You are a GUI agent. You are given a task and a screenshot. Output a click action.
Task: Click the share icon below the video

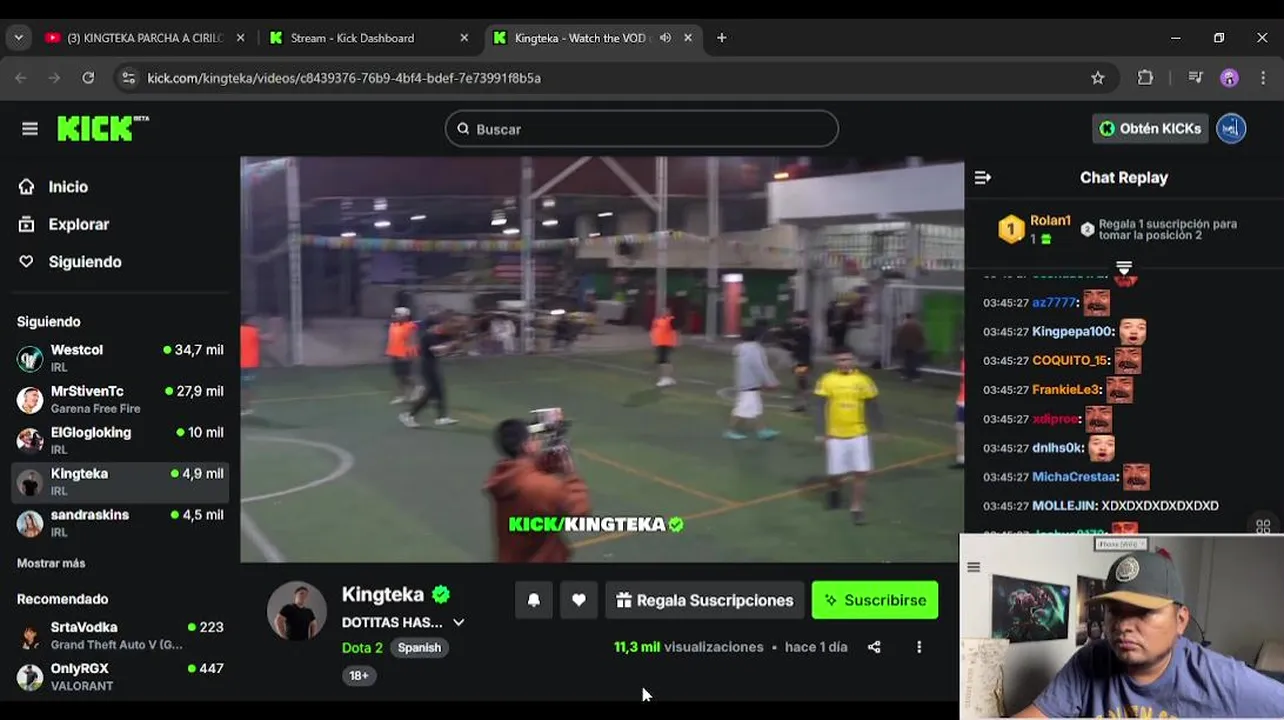coord(874,647)
